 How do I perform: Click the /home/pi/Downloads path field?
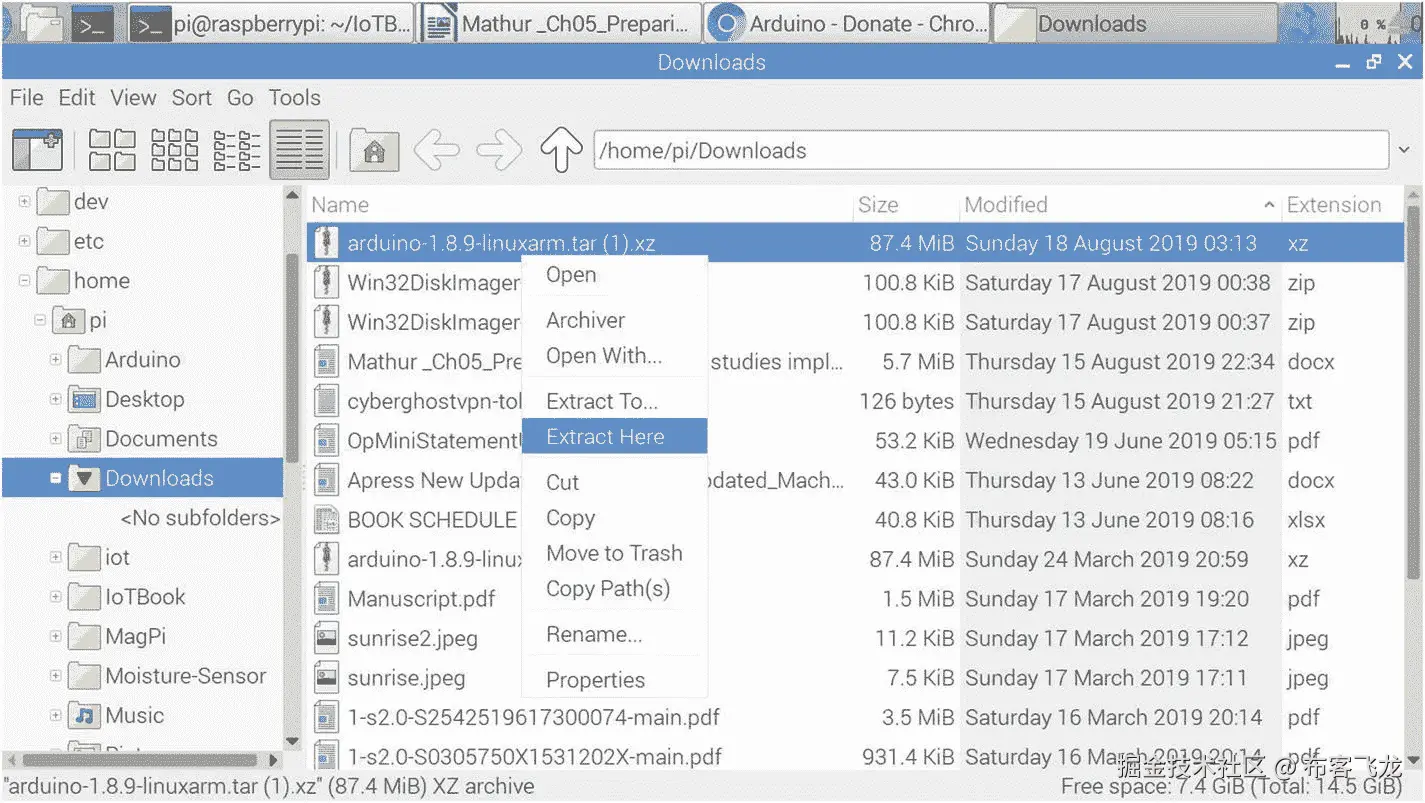(991, 151)
